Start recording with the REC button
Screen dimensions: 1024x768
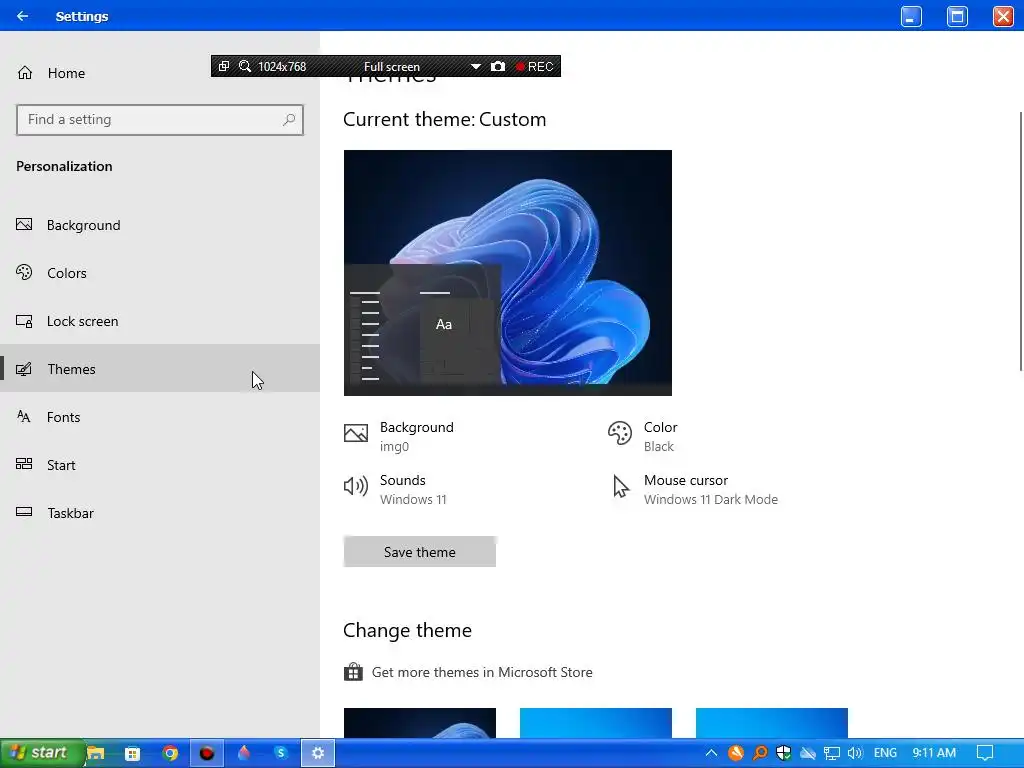tap(535, 67)
